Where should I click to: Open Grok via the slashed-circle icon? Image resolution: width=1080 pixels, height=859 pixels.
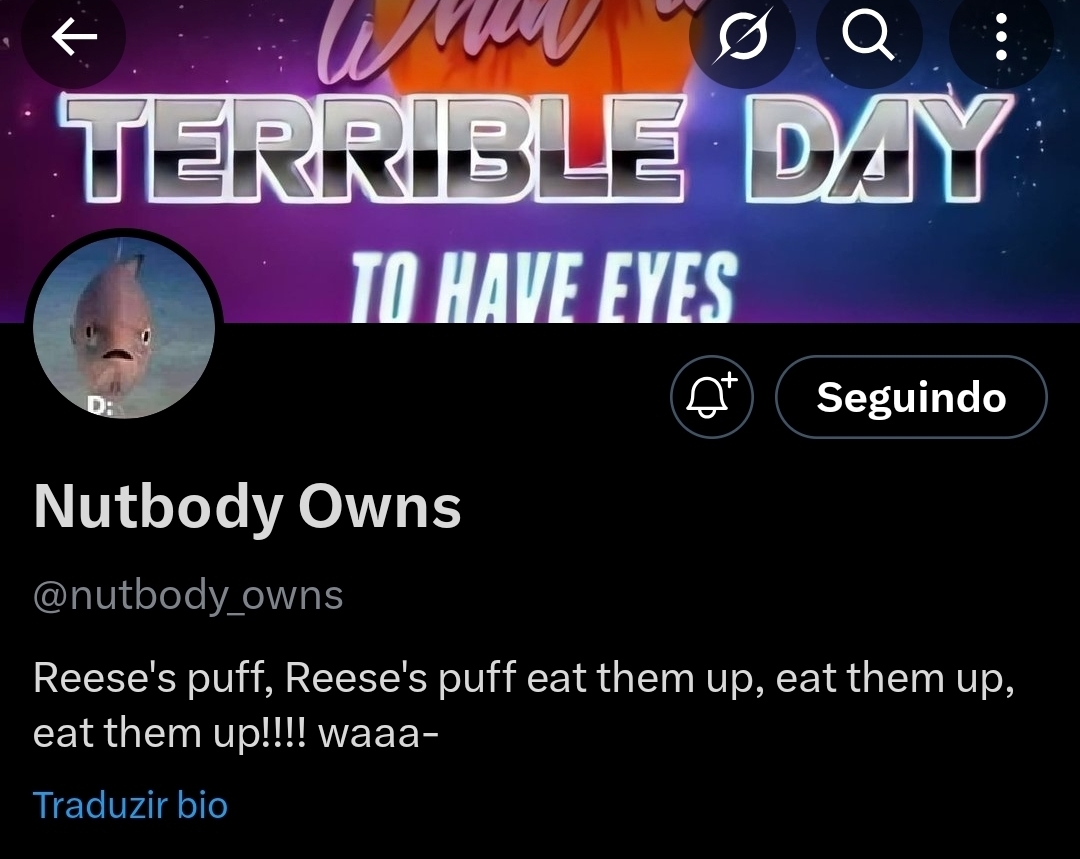point(742,36)
